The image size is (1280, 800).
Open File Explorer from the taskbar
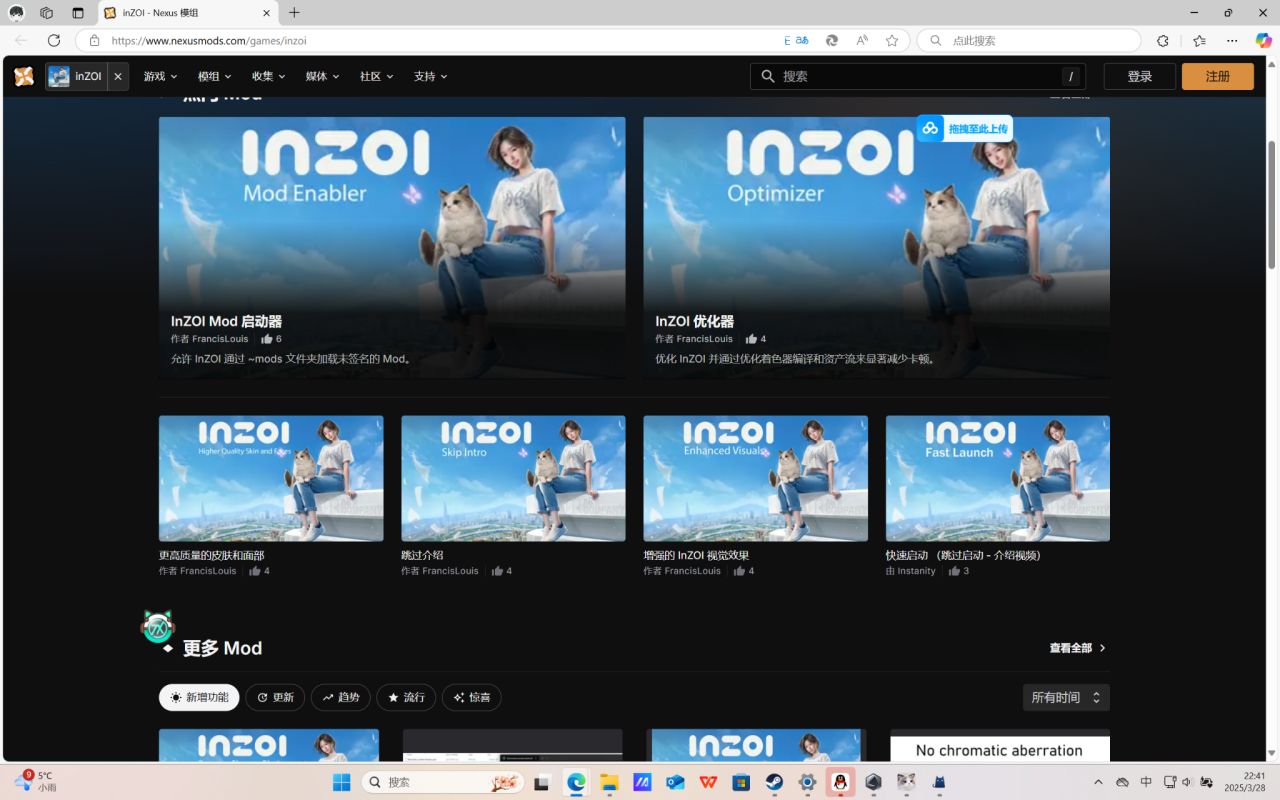pos(609,782)
